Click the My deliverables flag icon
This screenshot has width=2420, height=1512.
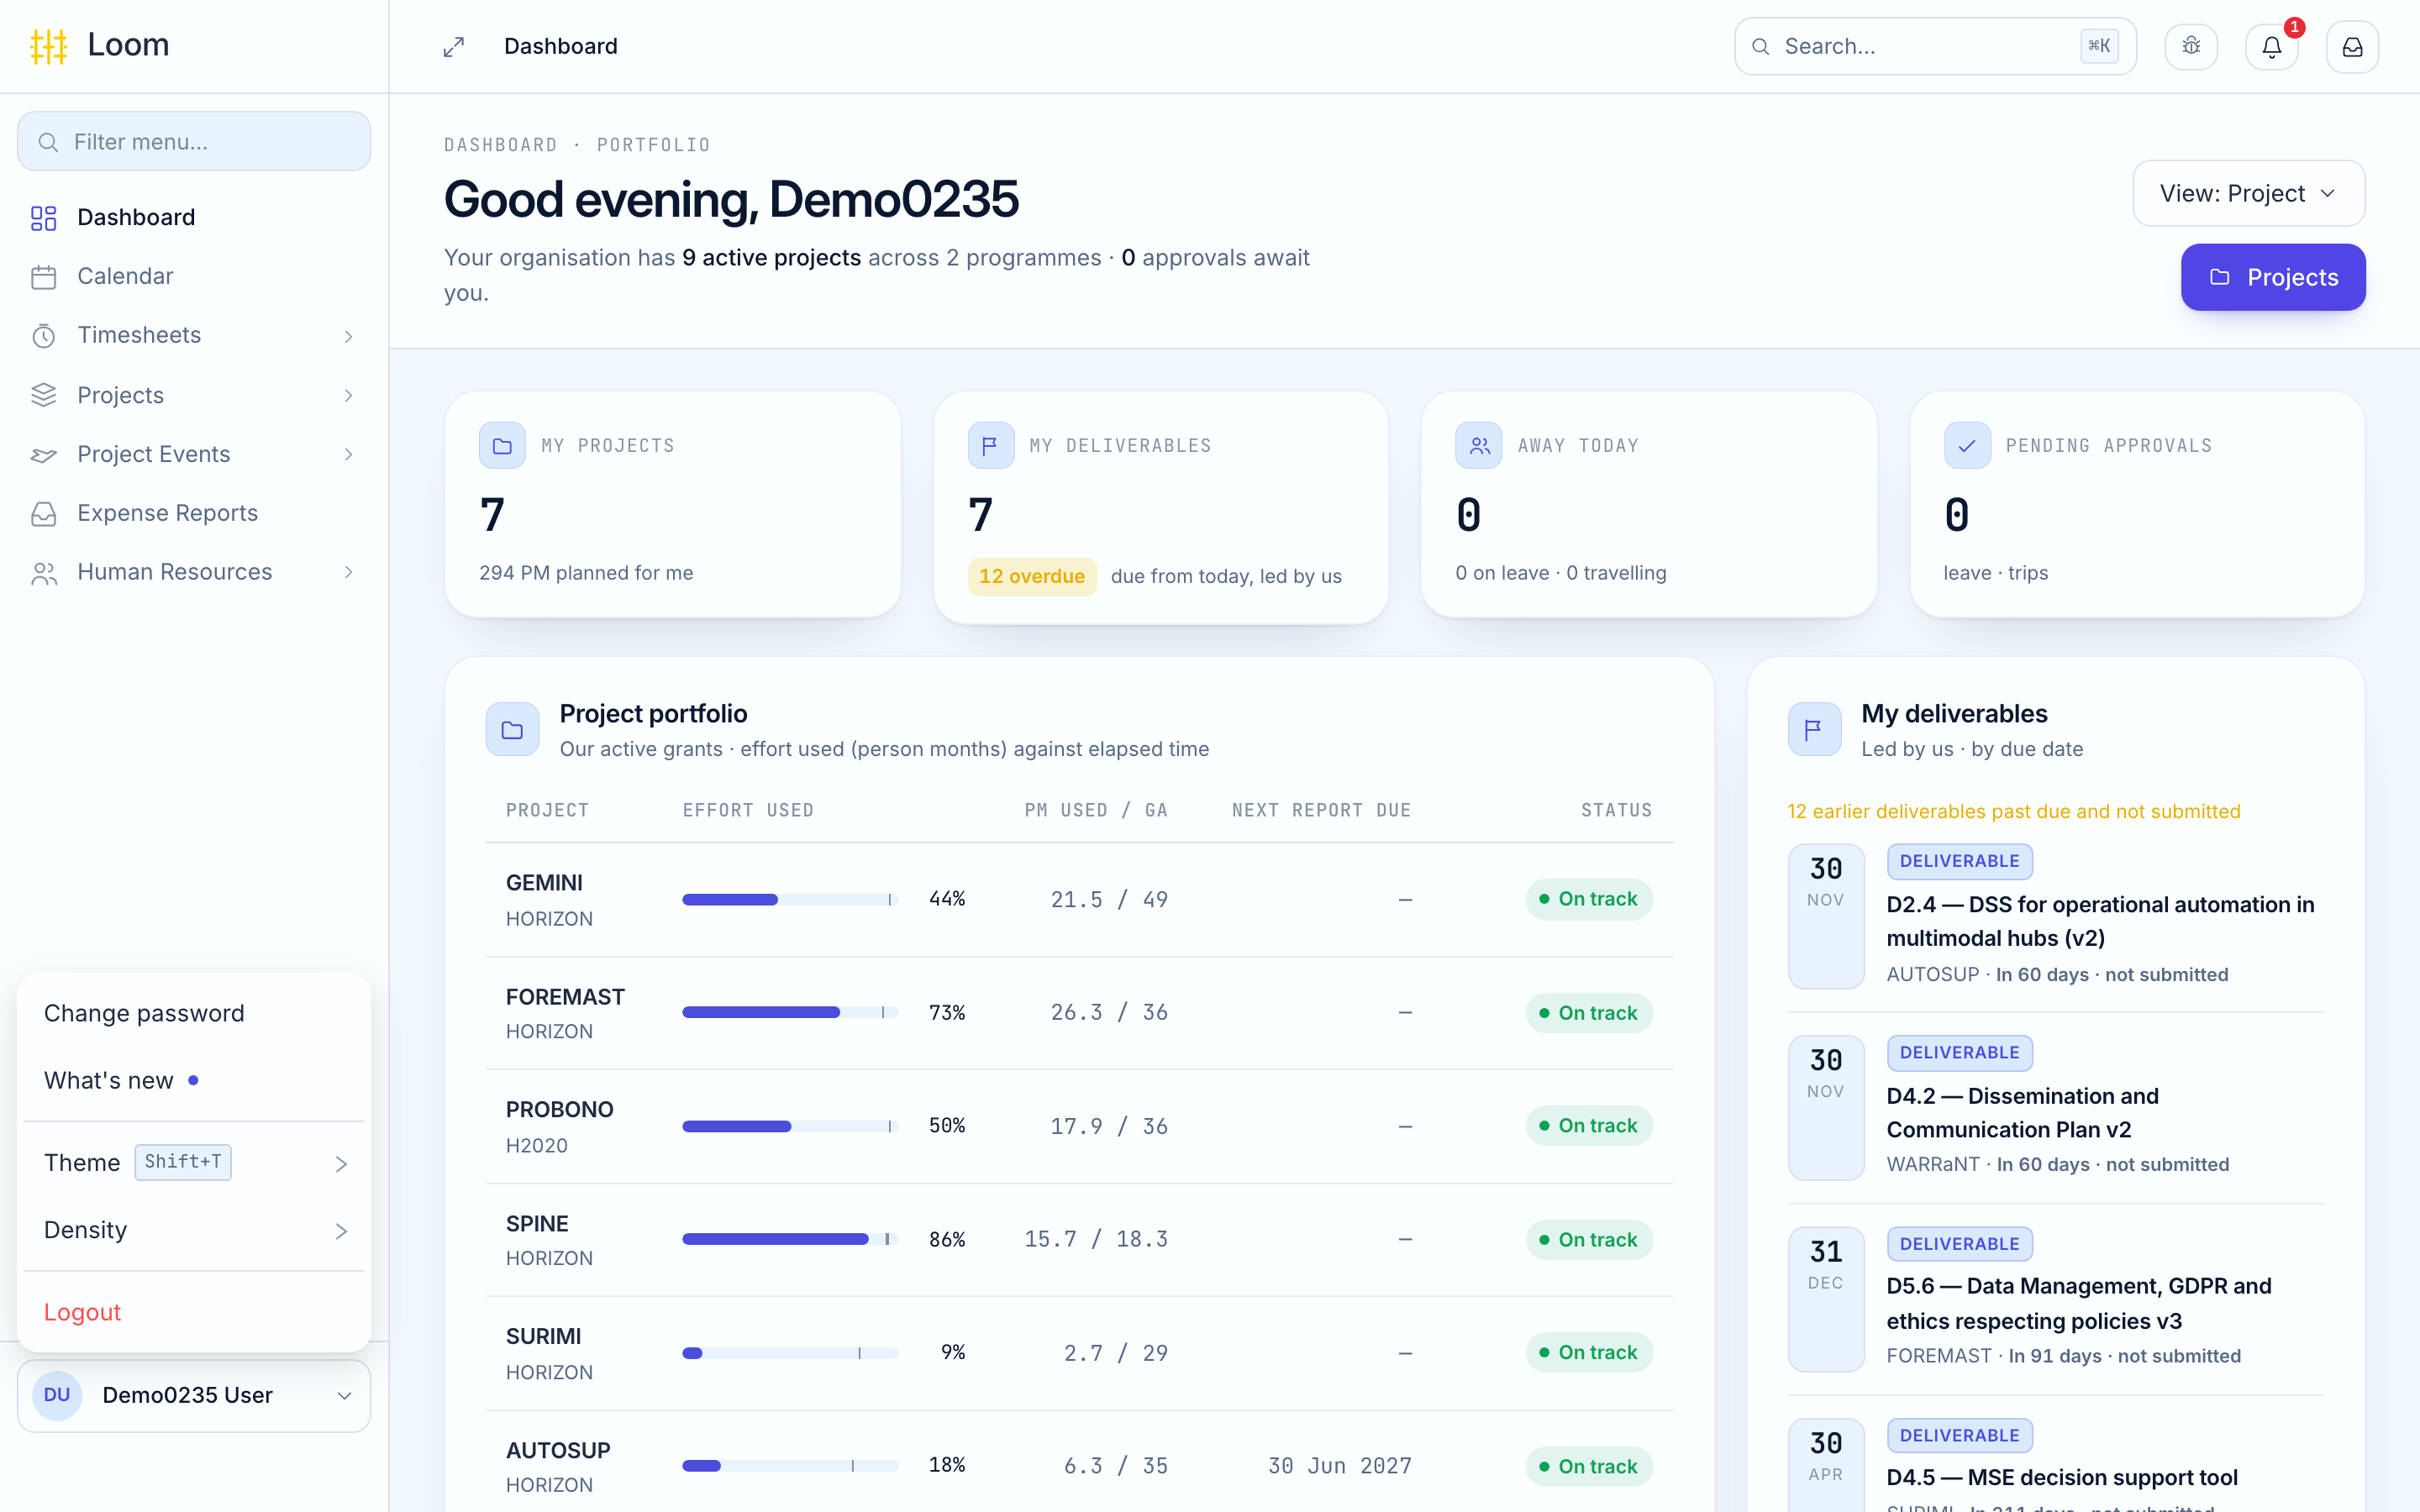tap(1814, 730)
